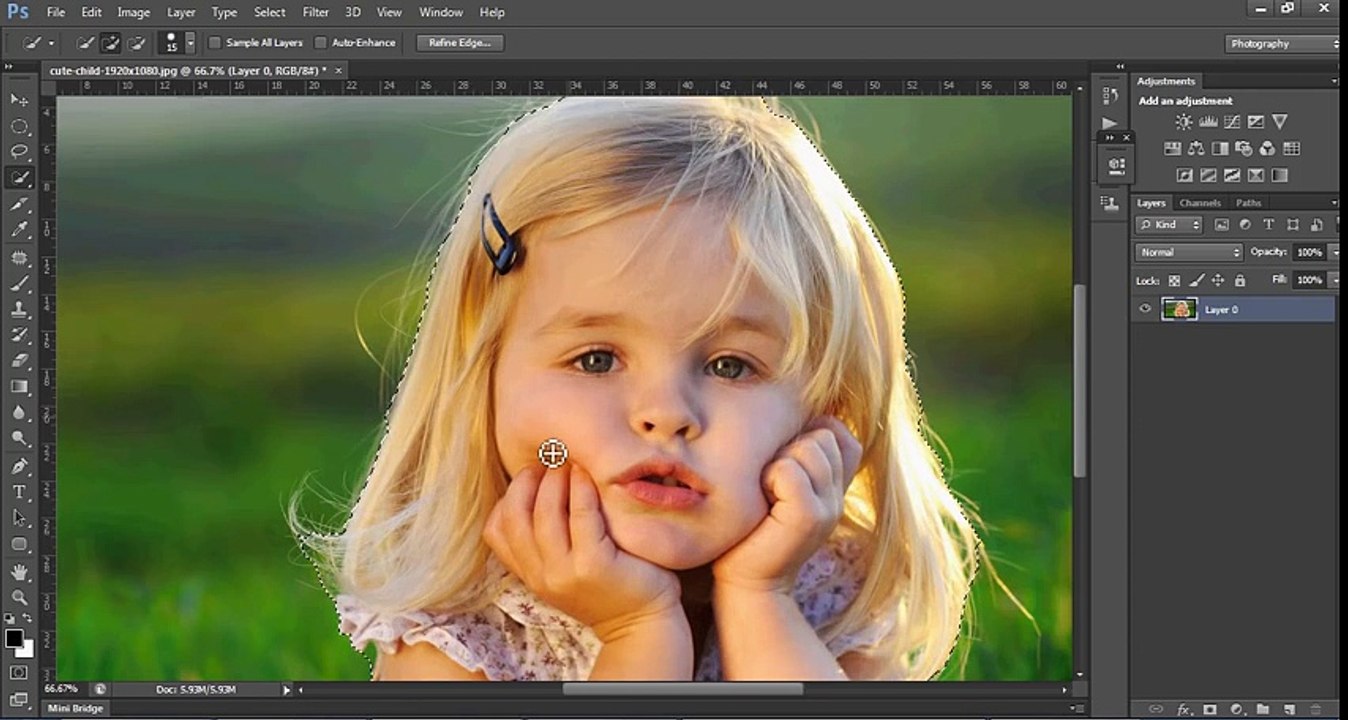The image size is (1348, 720).
Task: Enable Auto-Enhance checkbox
Action: pos(320,43)
